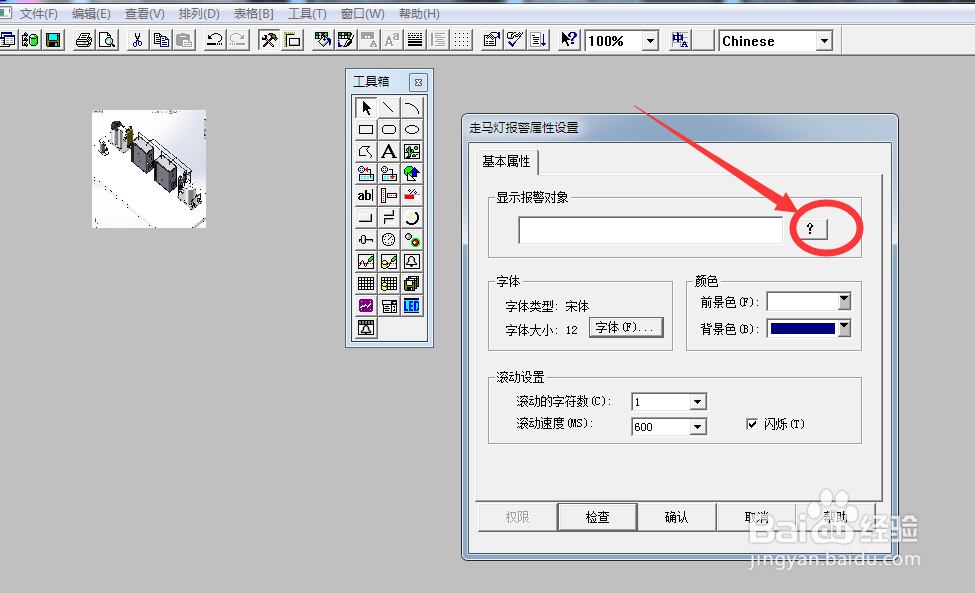975x593 pixels.
Task: Select the round gauge meter tool
Action: tap(389, 240)
